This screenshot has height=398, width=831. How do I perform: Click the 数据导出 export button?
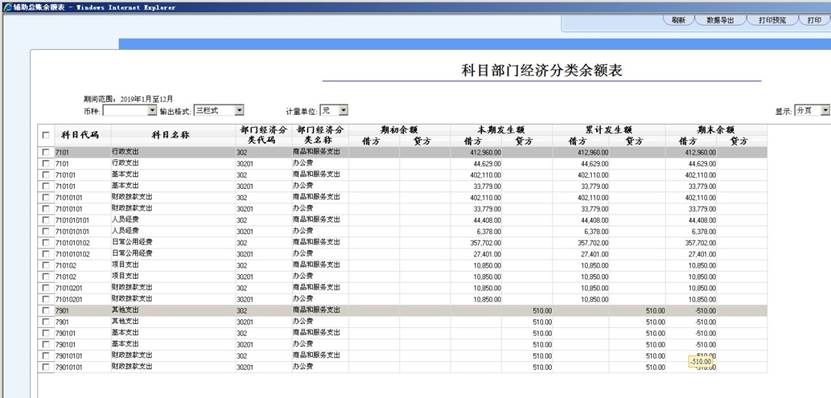point(720,20)
